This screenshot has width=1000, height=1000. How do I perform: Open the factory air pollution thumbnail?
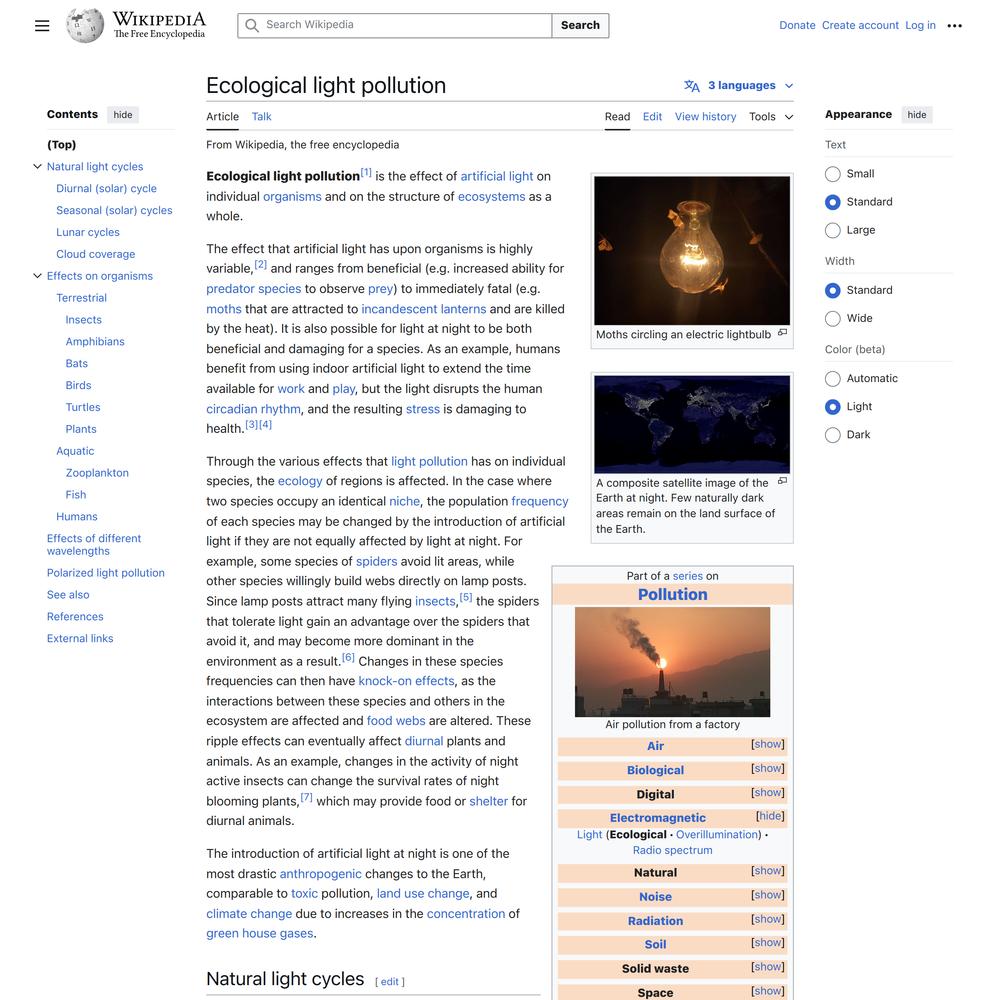coord(672,662)
